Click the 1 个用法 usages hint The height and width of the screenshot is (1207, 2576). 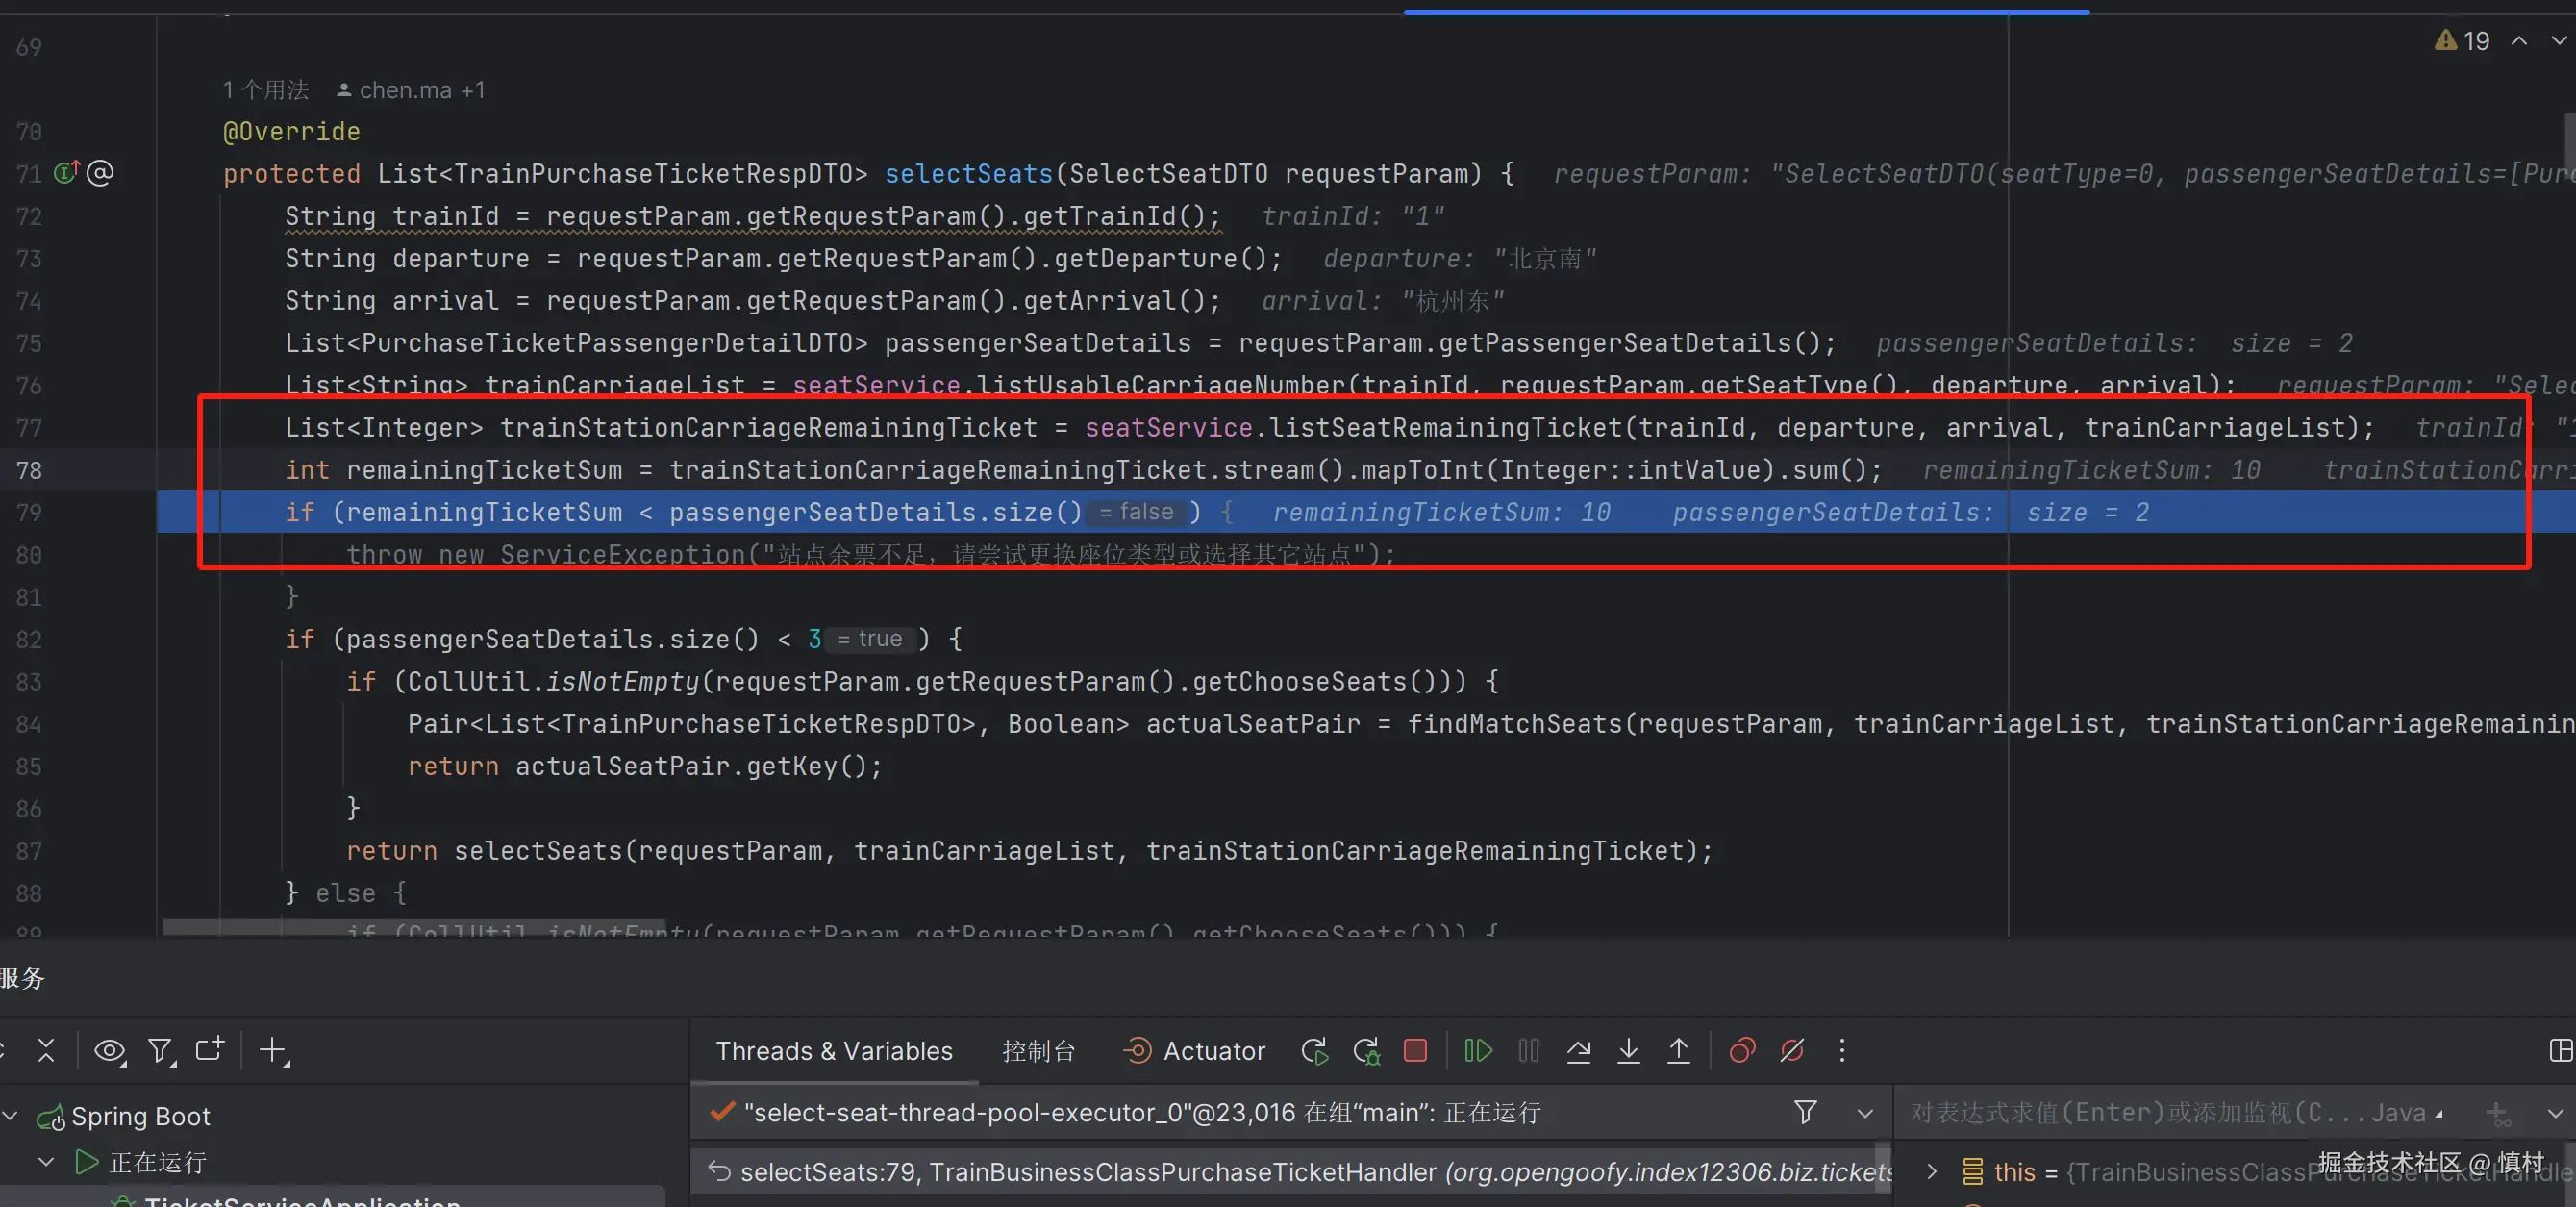265,90
